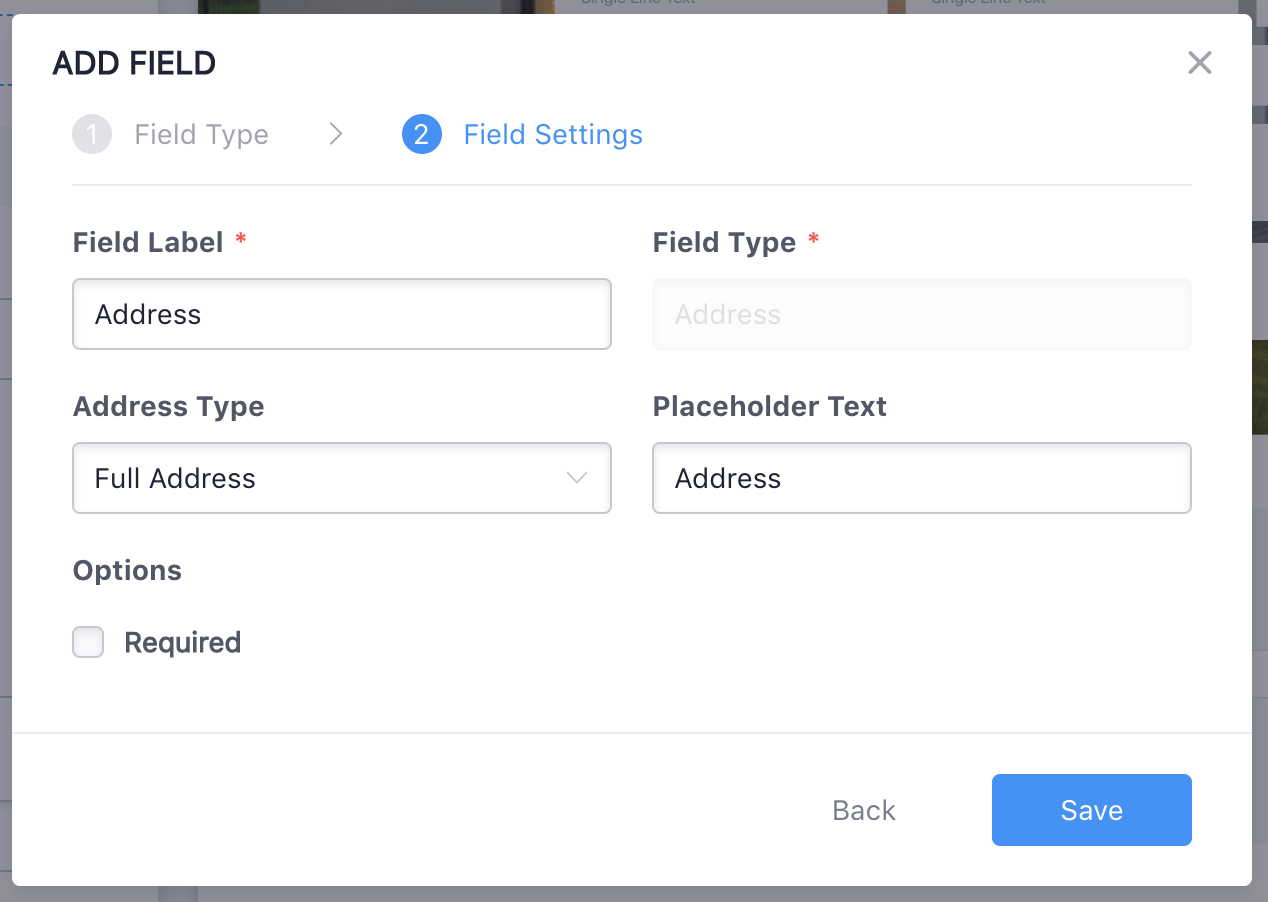The width and height of the screenshot is (1268, 902).
Task: Click the Placeholder Text caption
Action: pyautogui.click(x=770, y=407)
